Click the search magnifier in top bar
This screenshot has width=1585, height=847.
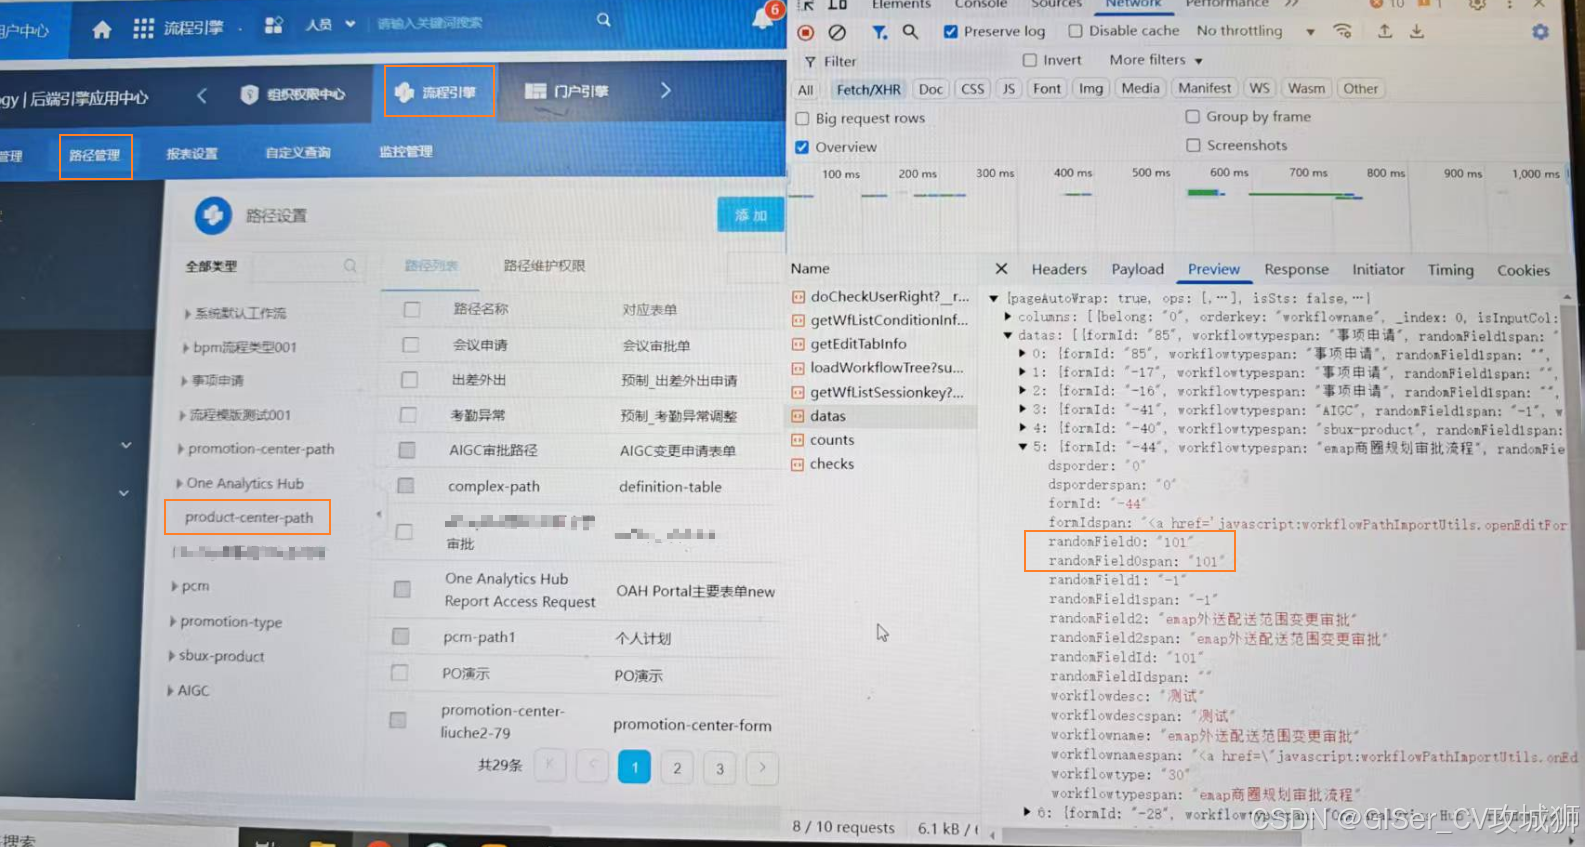click(x=604, y=20)
